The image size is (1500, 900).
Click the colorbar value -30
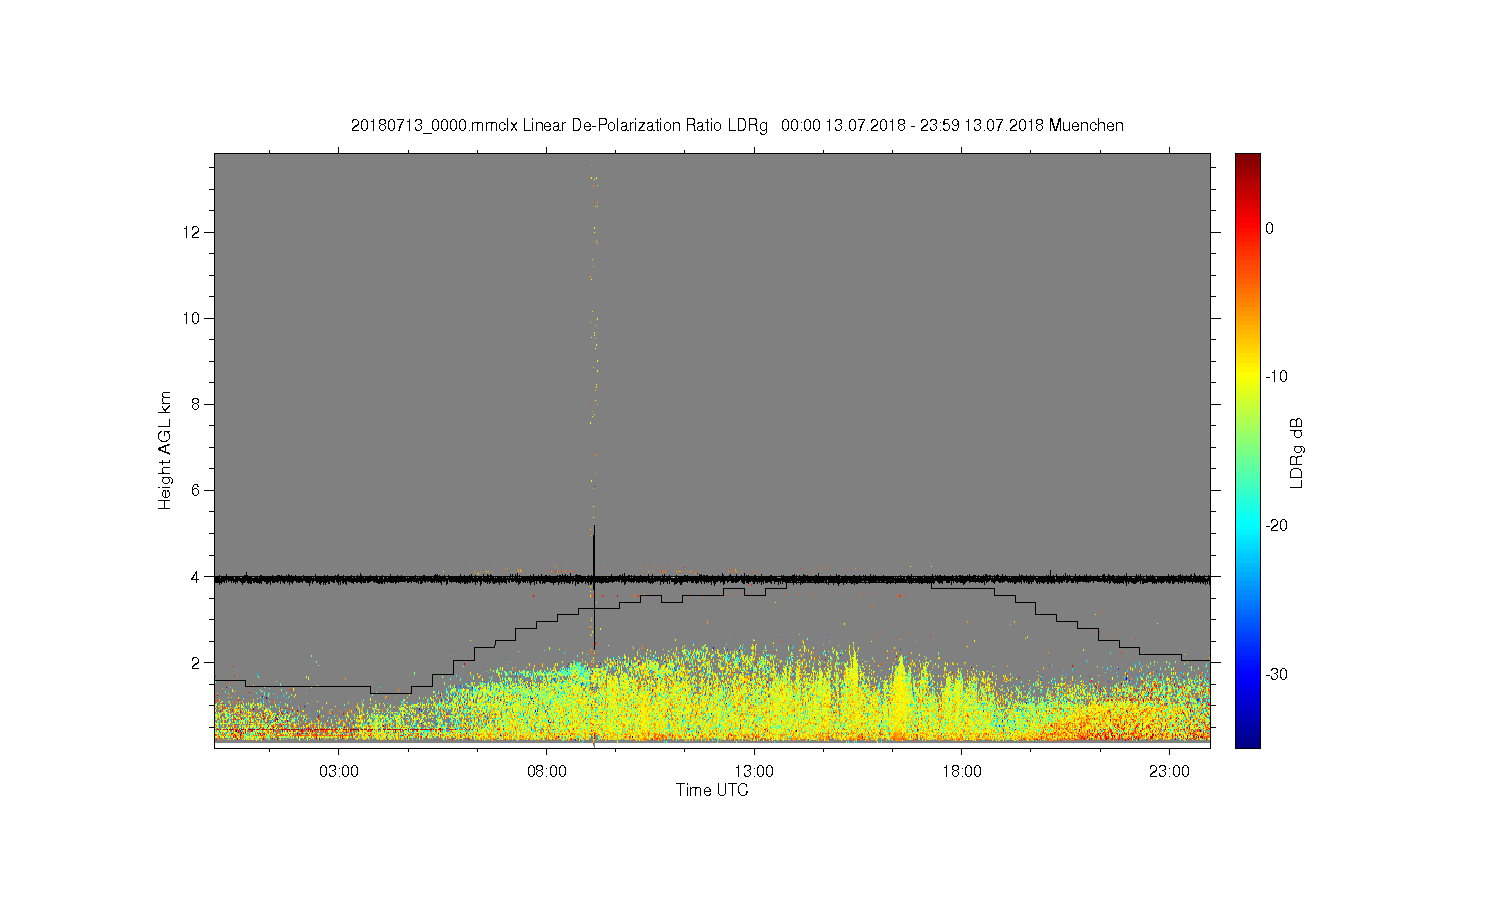tap(1276, 675)
